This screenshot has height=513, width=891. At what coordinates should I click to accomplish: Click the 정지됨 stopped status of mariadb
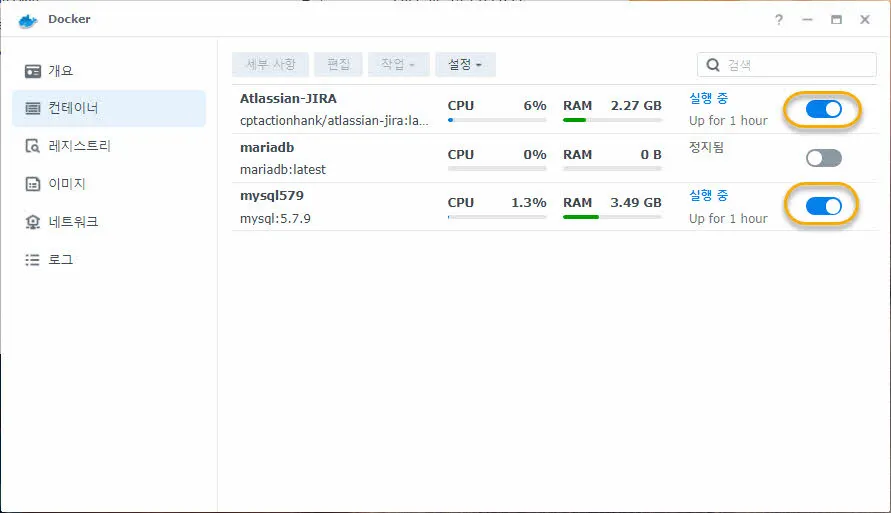point(706,148)
